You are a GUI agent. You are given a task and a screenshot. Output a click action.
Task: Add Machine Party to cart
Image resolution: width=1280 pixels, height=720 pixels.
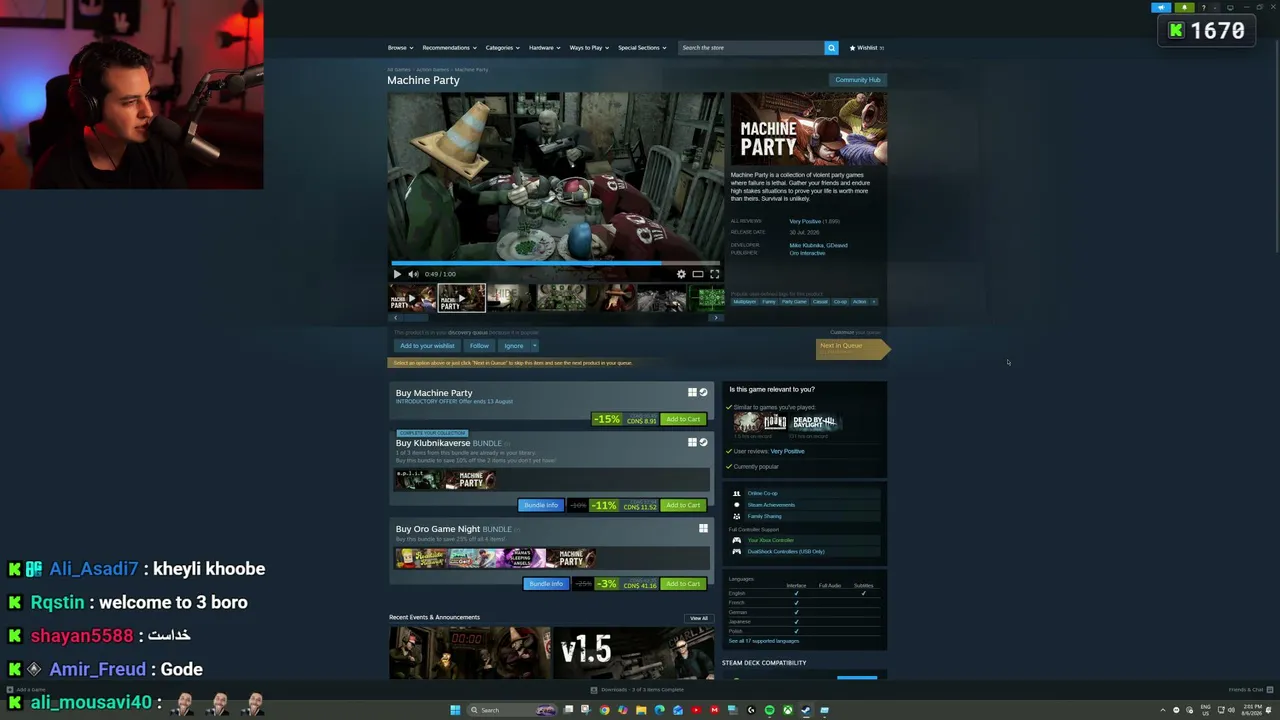[683, 419]
